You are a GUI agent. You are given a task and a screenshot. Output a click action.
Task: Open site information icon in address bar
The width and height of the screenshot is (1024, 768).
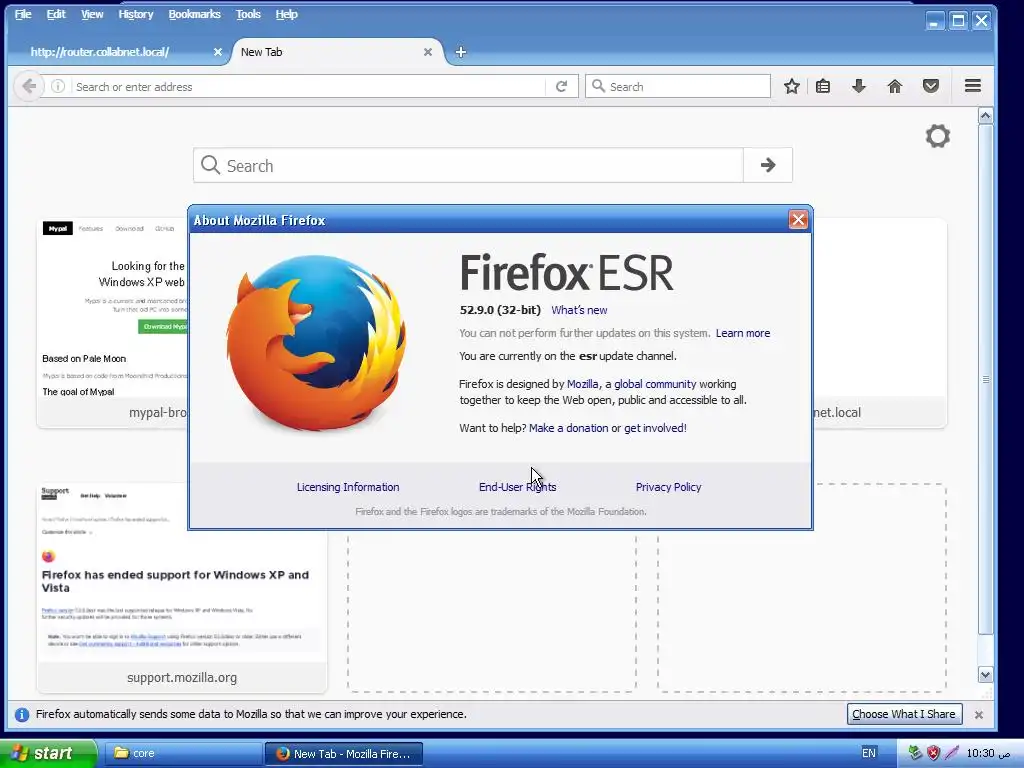coord(58,86)
